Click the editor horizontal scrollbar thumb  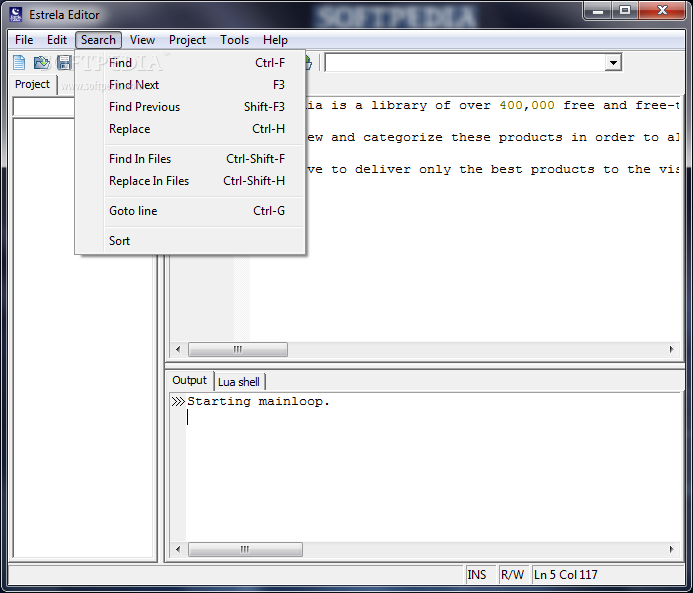(238, 350)
